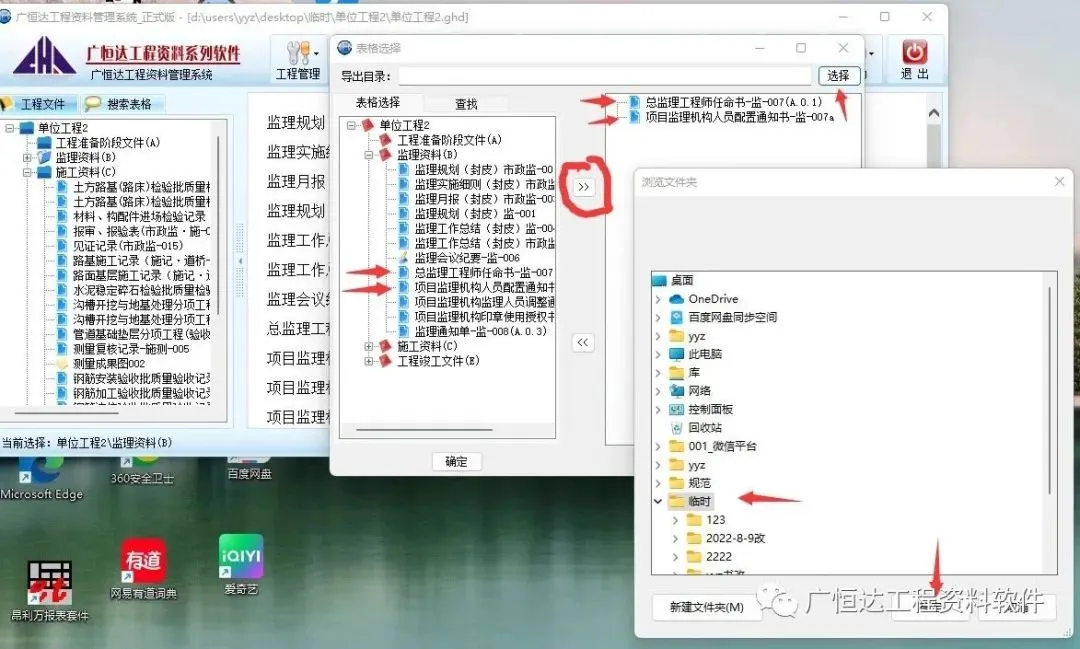
Task: Select 百度网盘同步空间 icon
Action: pyautogui.click(x=676, y=318)
